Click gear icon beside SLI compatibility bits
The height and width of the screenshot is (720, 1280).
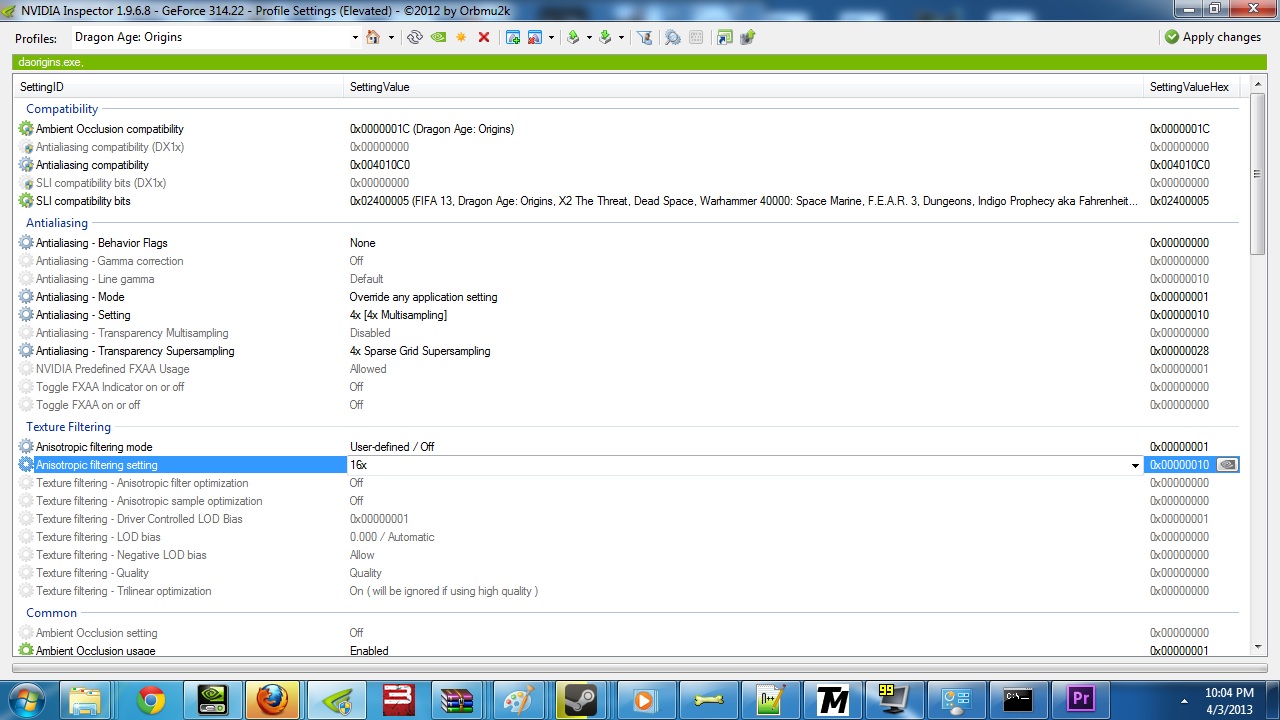coord(26,201)
